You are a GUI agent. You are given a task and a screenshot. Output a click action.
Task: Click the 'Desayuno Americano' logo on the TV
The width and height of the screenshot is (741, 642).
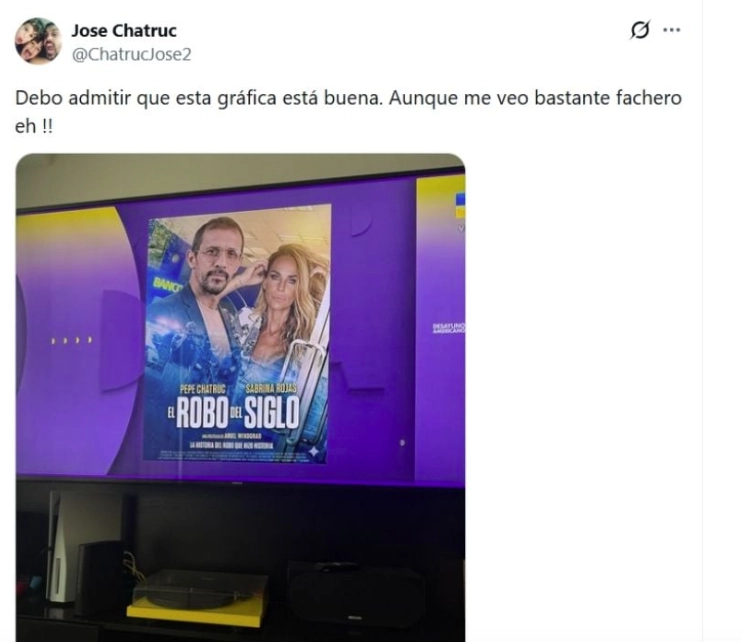click(448, 328)
